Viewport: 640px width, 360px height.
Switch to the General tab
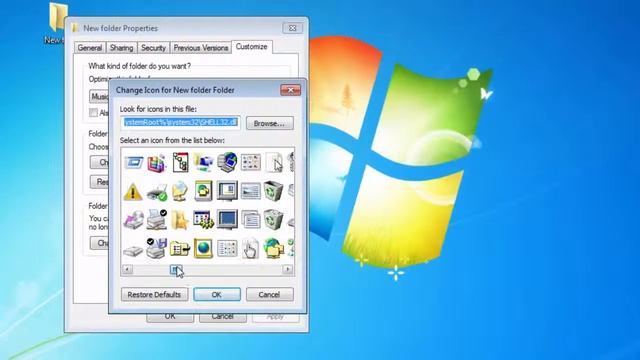click(90, 48)
